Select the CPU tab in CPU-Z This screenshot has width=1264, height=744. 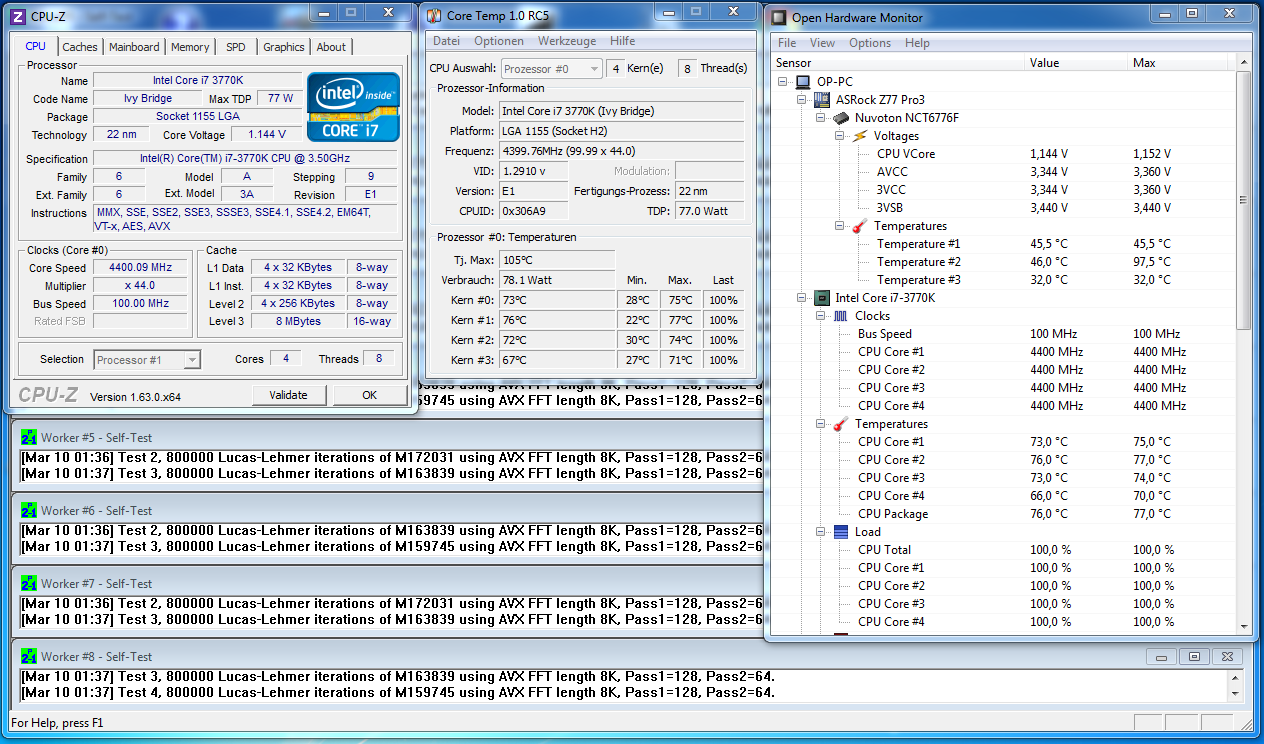coord(36,46)
